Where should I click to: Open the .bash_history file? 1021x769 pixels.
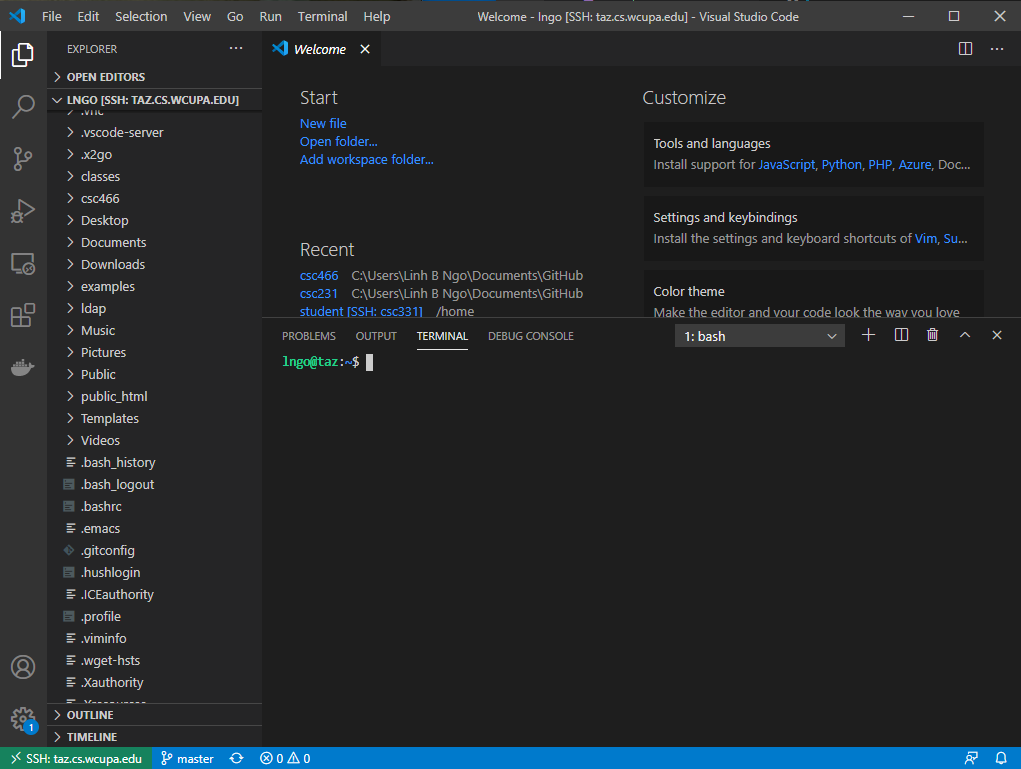pyautogui.click(x=155, y=462)
